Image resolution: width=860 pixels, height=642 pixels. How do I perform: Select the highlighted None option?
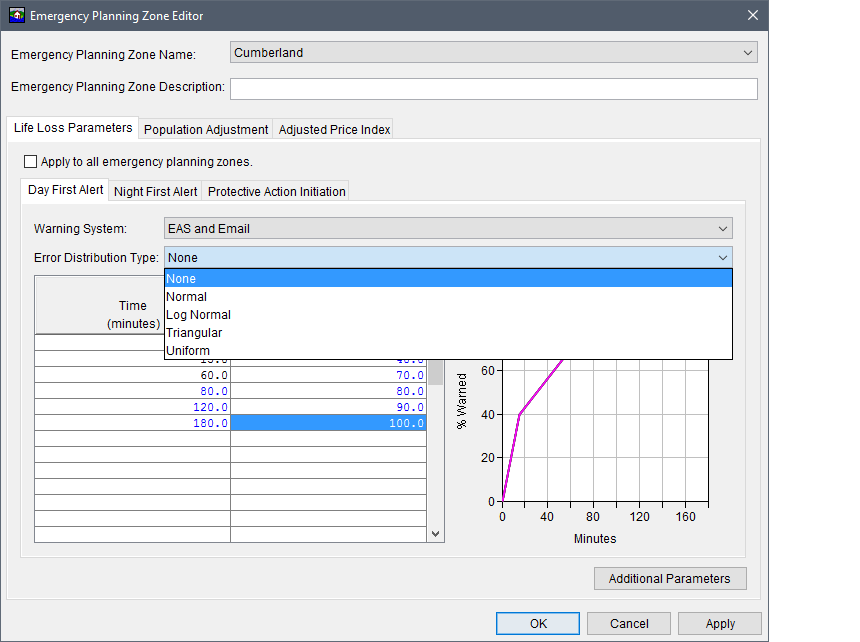coord(182,279)
